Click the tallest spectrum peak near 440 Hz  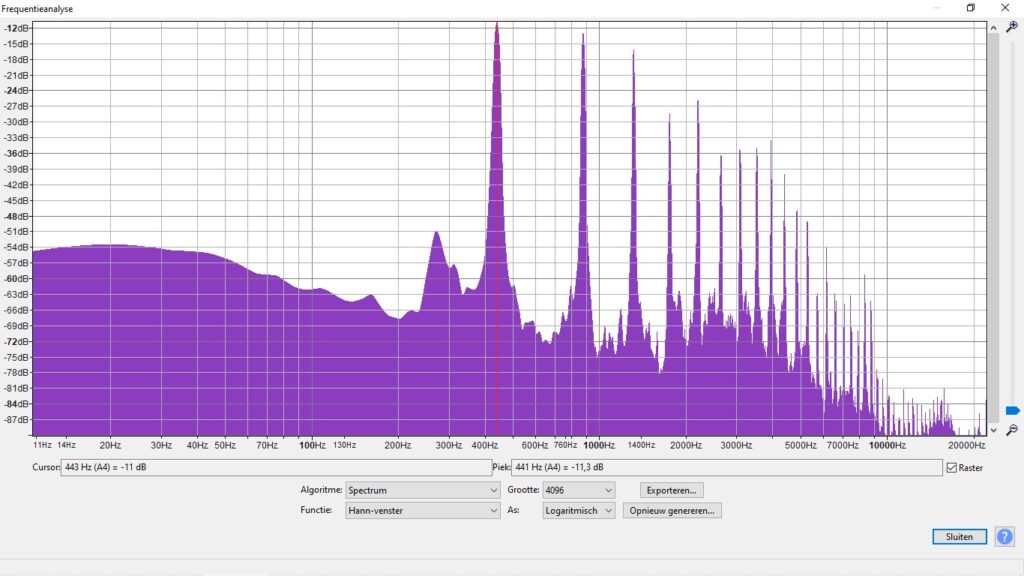pos(496,30)
